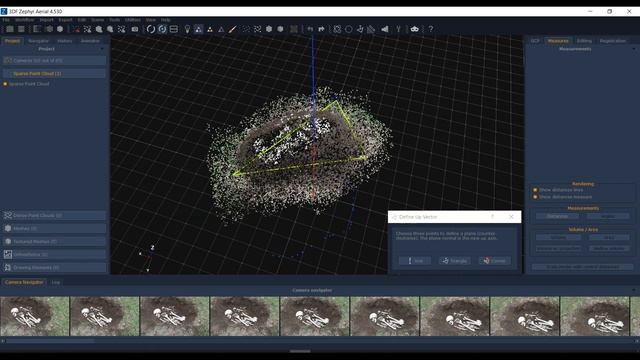Click the dialog help question mark
The height and width of the screenshot is (360, 640).
pyautogui.click(x=492, y=217)
